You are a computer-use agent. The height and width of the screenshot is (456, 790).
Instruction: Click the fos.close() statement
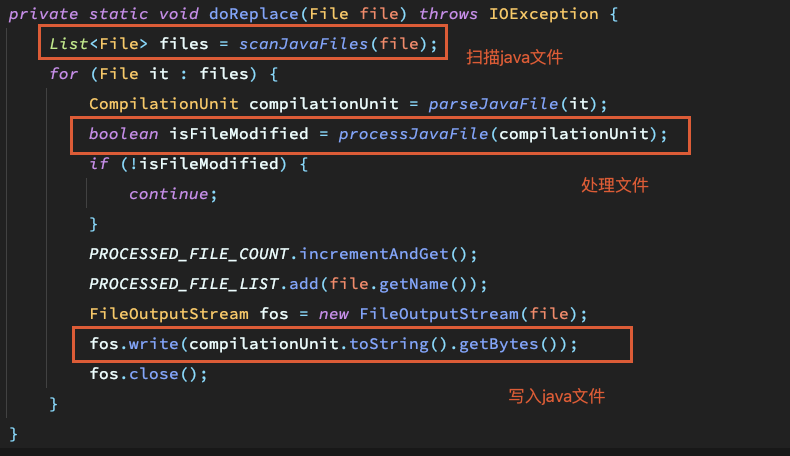click(x=148, y=374)
